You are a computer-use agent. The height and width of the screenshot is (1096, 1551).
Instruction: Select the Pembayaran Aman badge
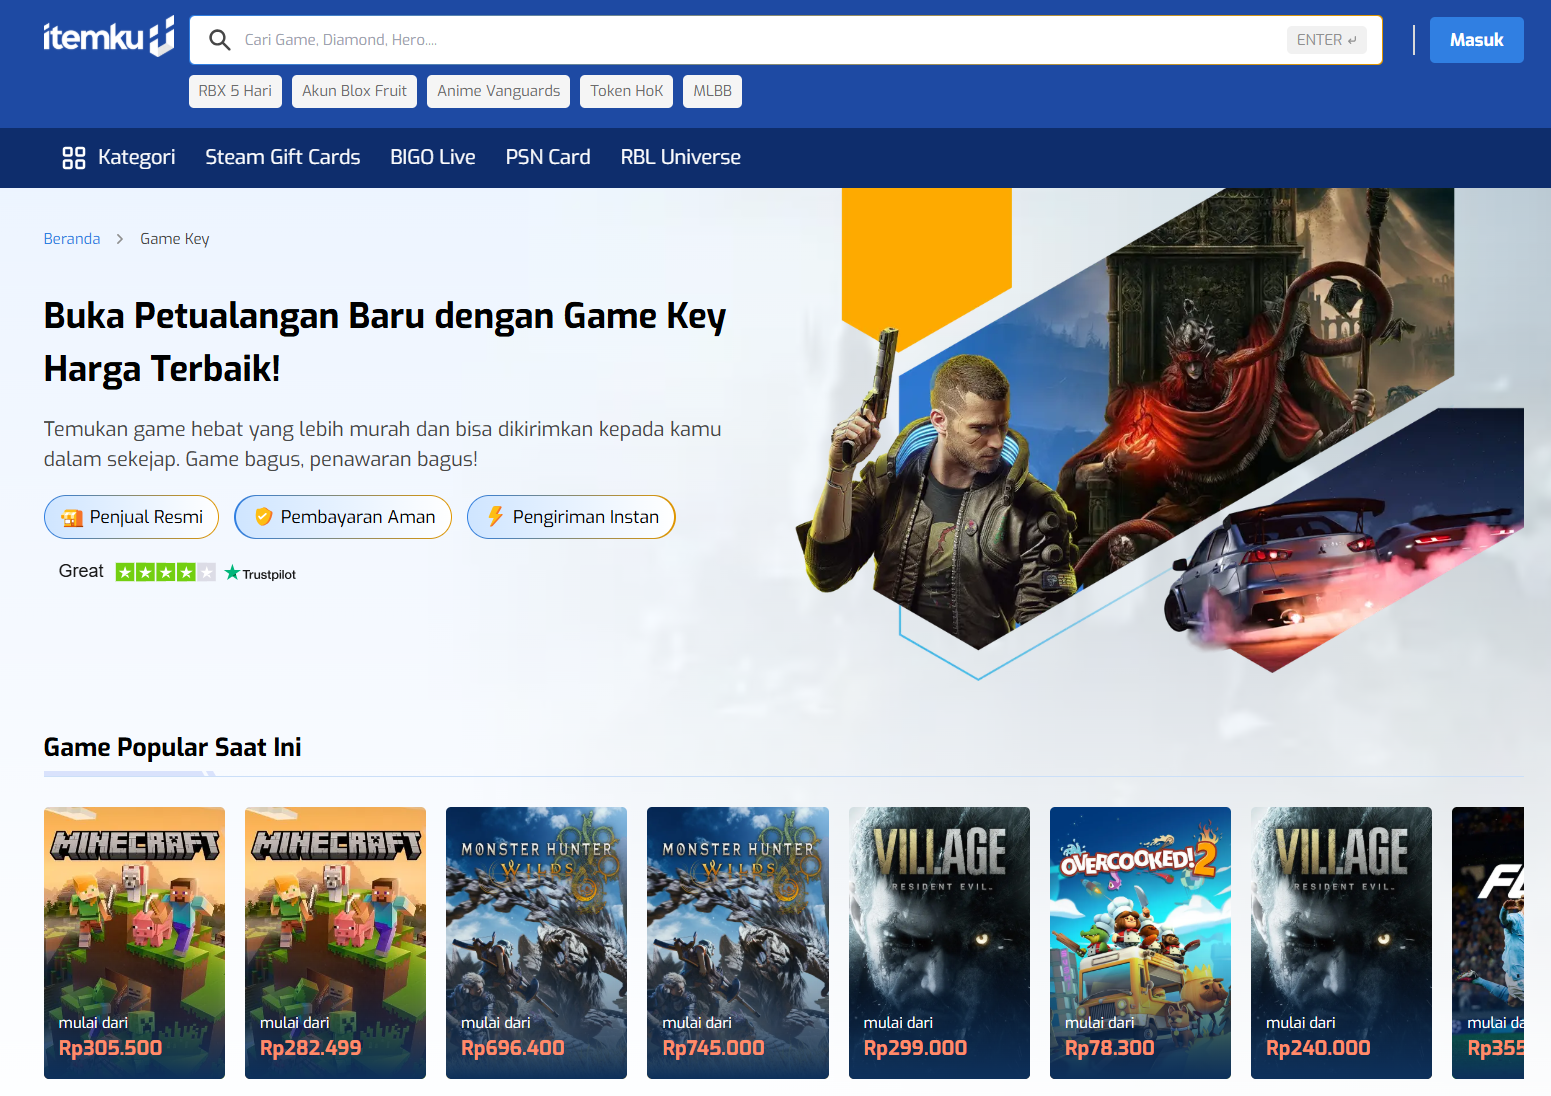[343, 517]
